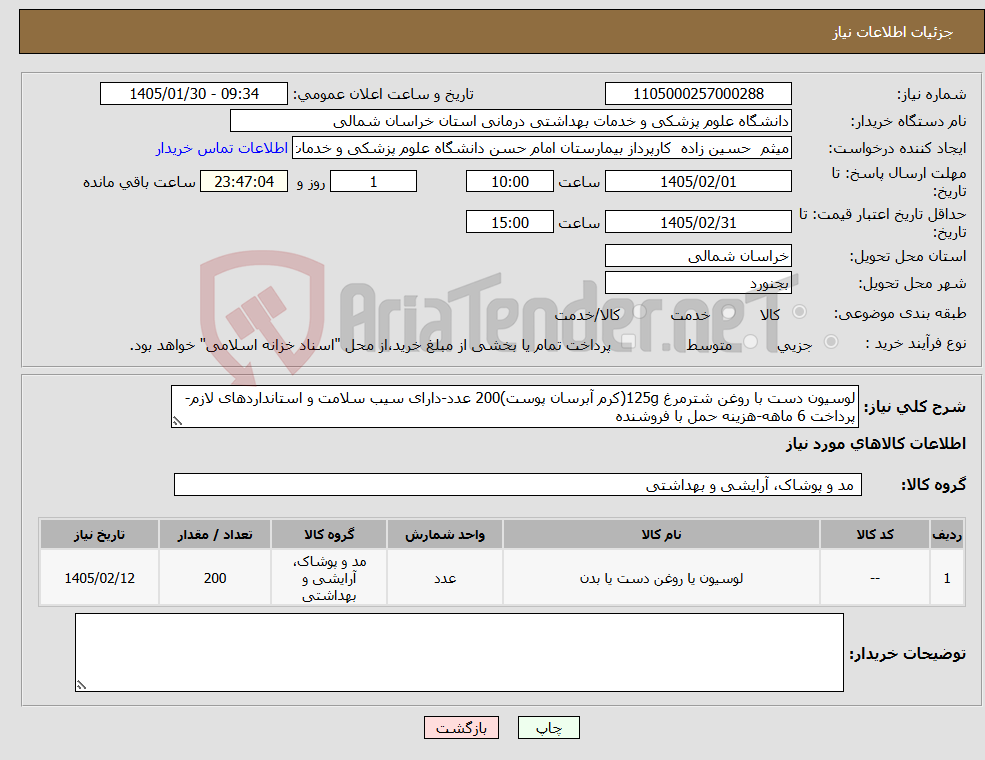Viewport: 985px width, 760px height.
Task: Click item name لوسیون یا روغن دست یا بدن
Action: tap(661, 578)
